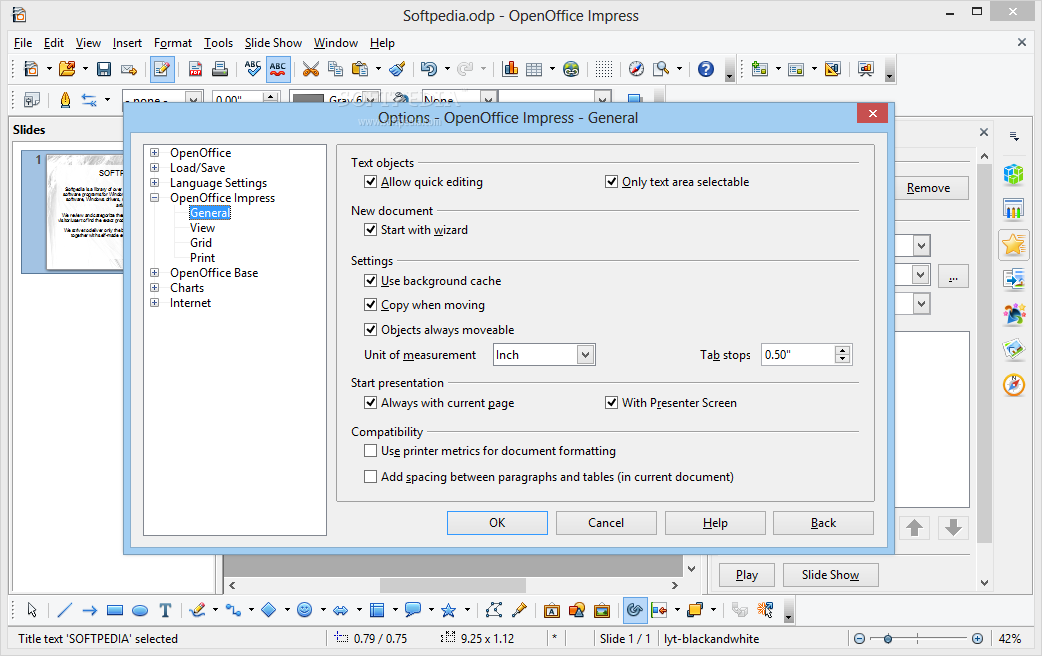The image size is (1042, 656).
Task: Expand the Charts tree node
Action: [154, 287]
